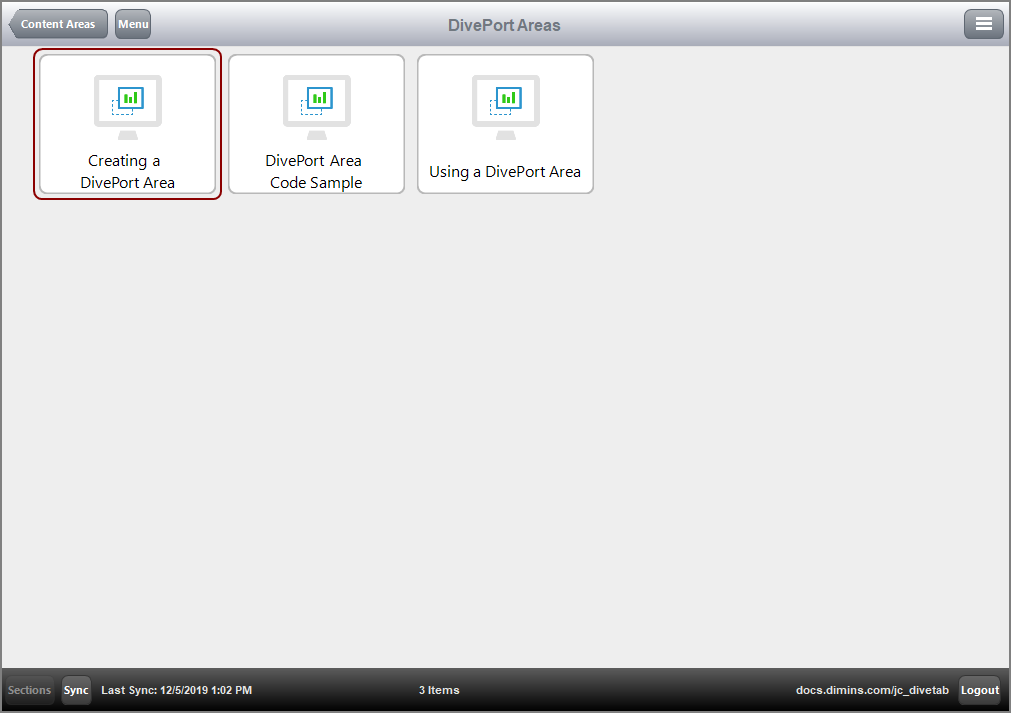Screen dimensions: 1011x713
Task: Click the monitor icon for DivePort Area Code Sample
Action: point(316,105)
